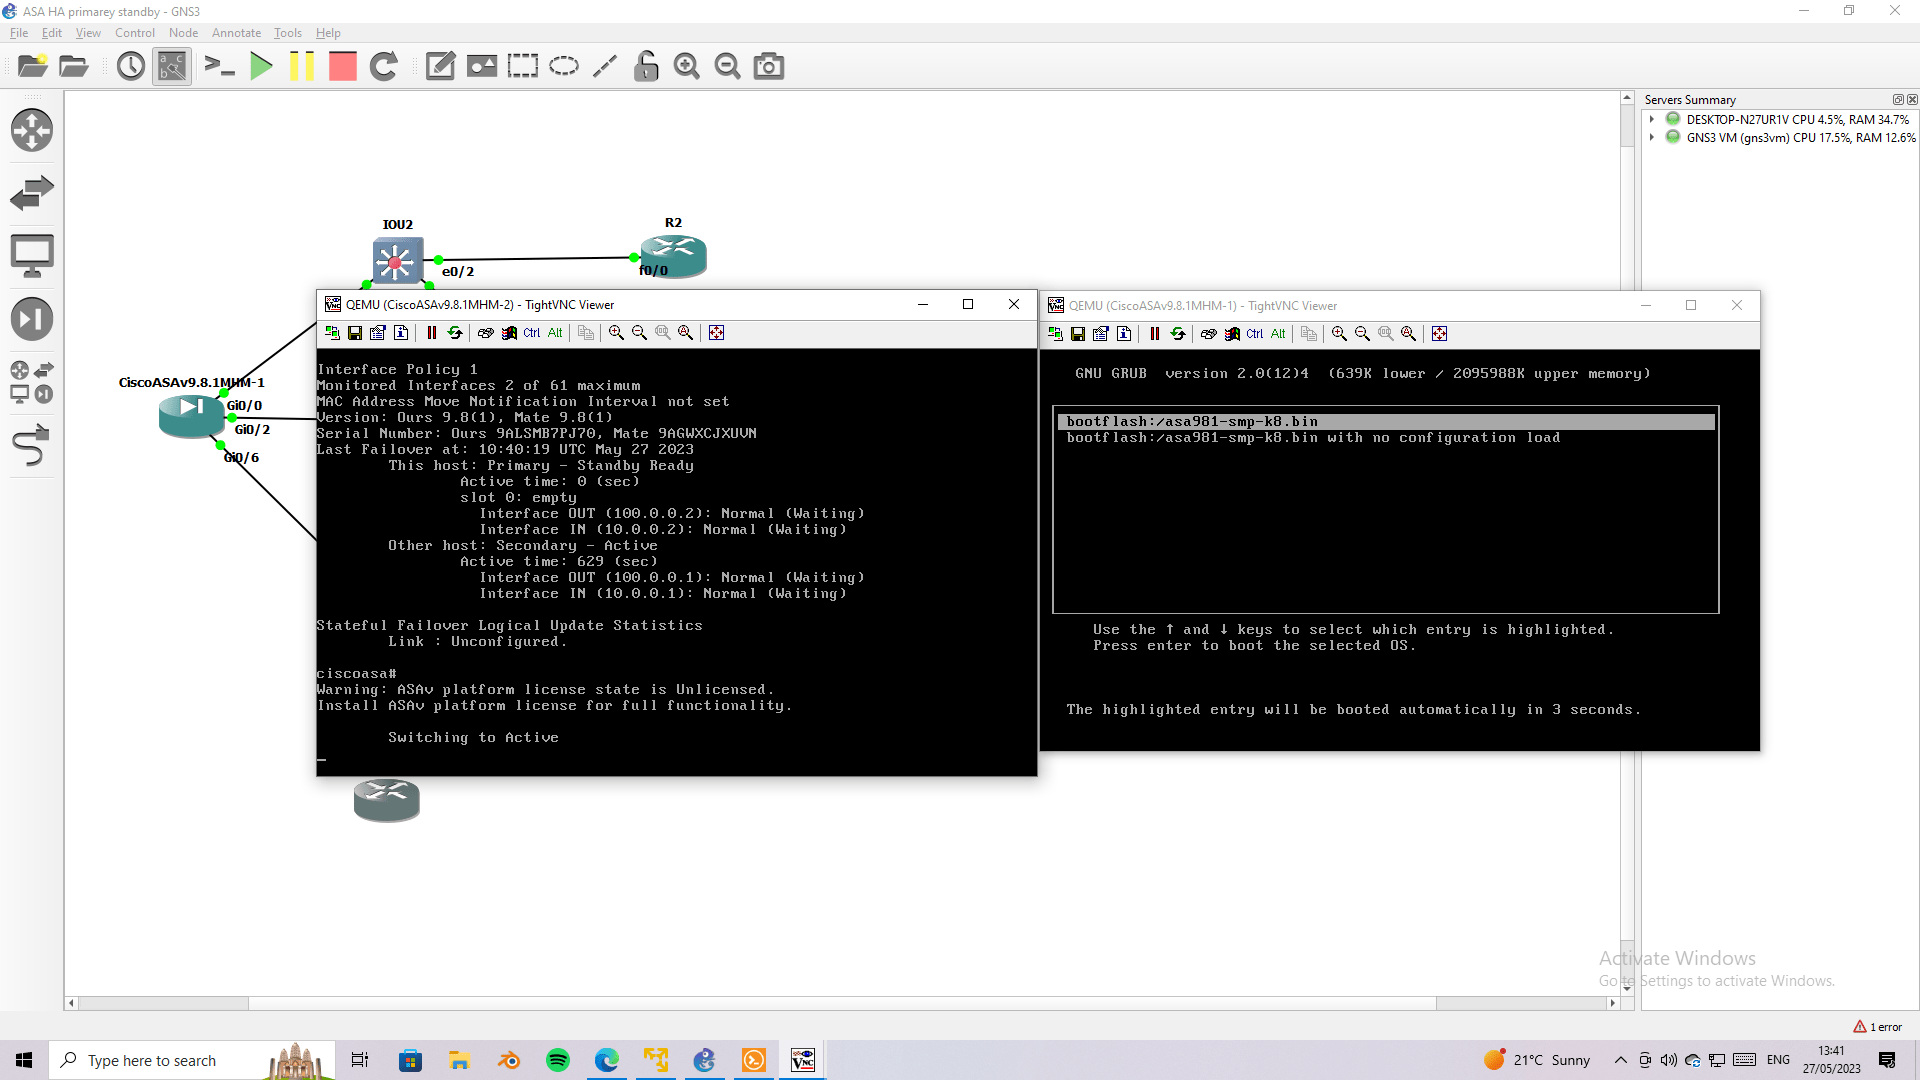
Task: Toggle interface labels visibility in GNS3
Action: (171, 66)
